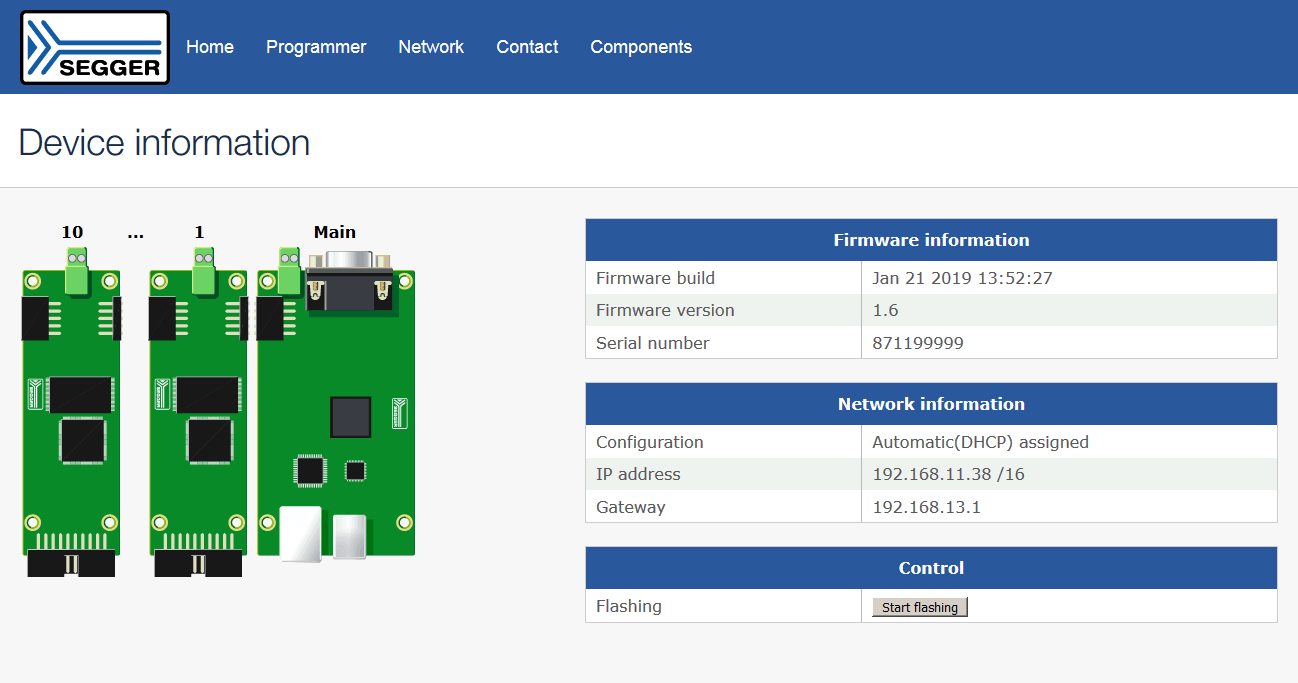Click the green terminal connector on module 10

pos(78,272)
